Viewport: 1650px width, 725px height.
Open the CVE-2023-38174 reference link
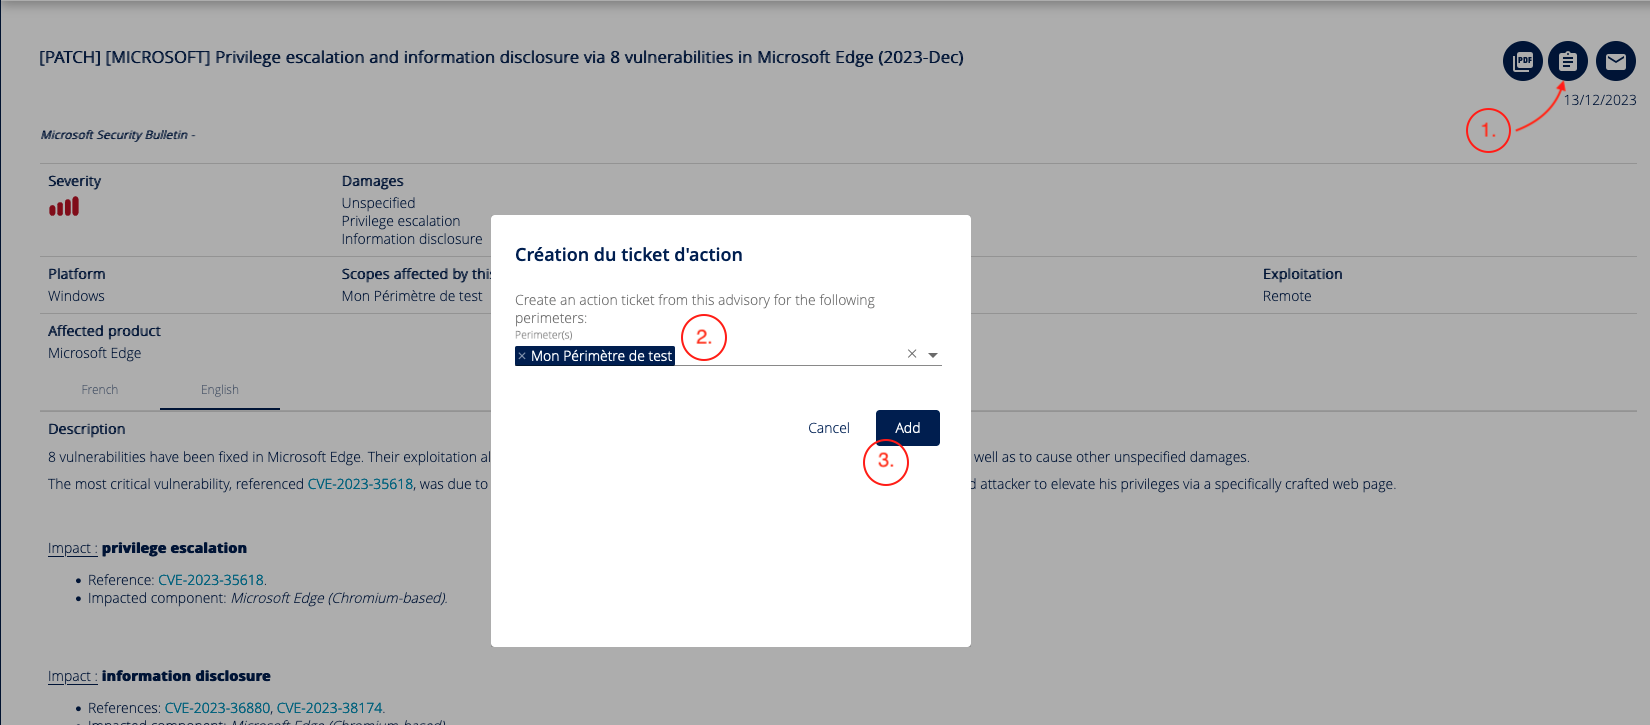pos(329,708)
